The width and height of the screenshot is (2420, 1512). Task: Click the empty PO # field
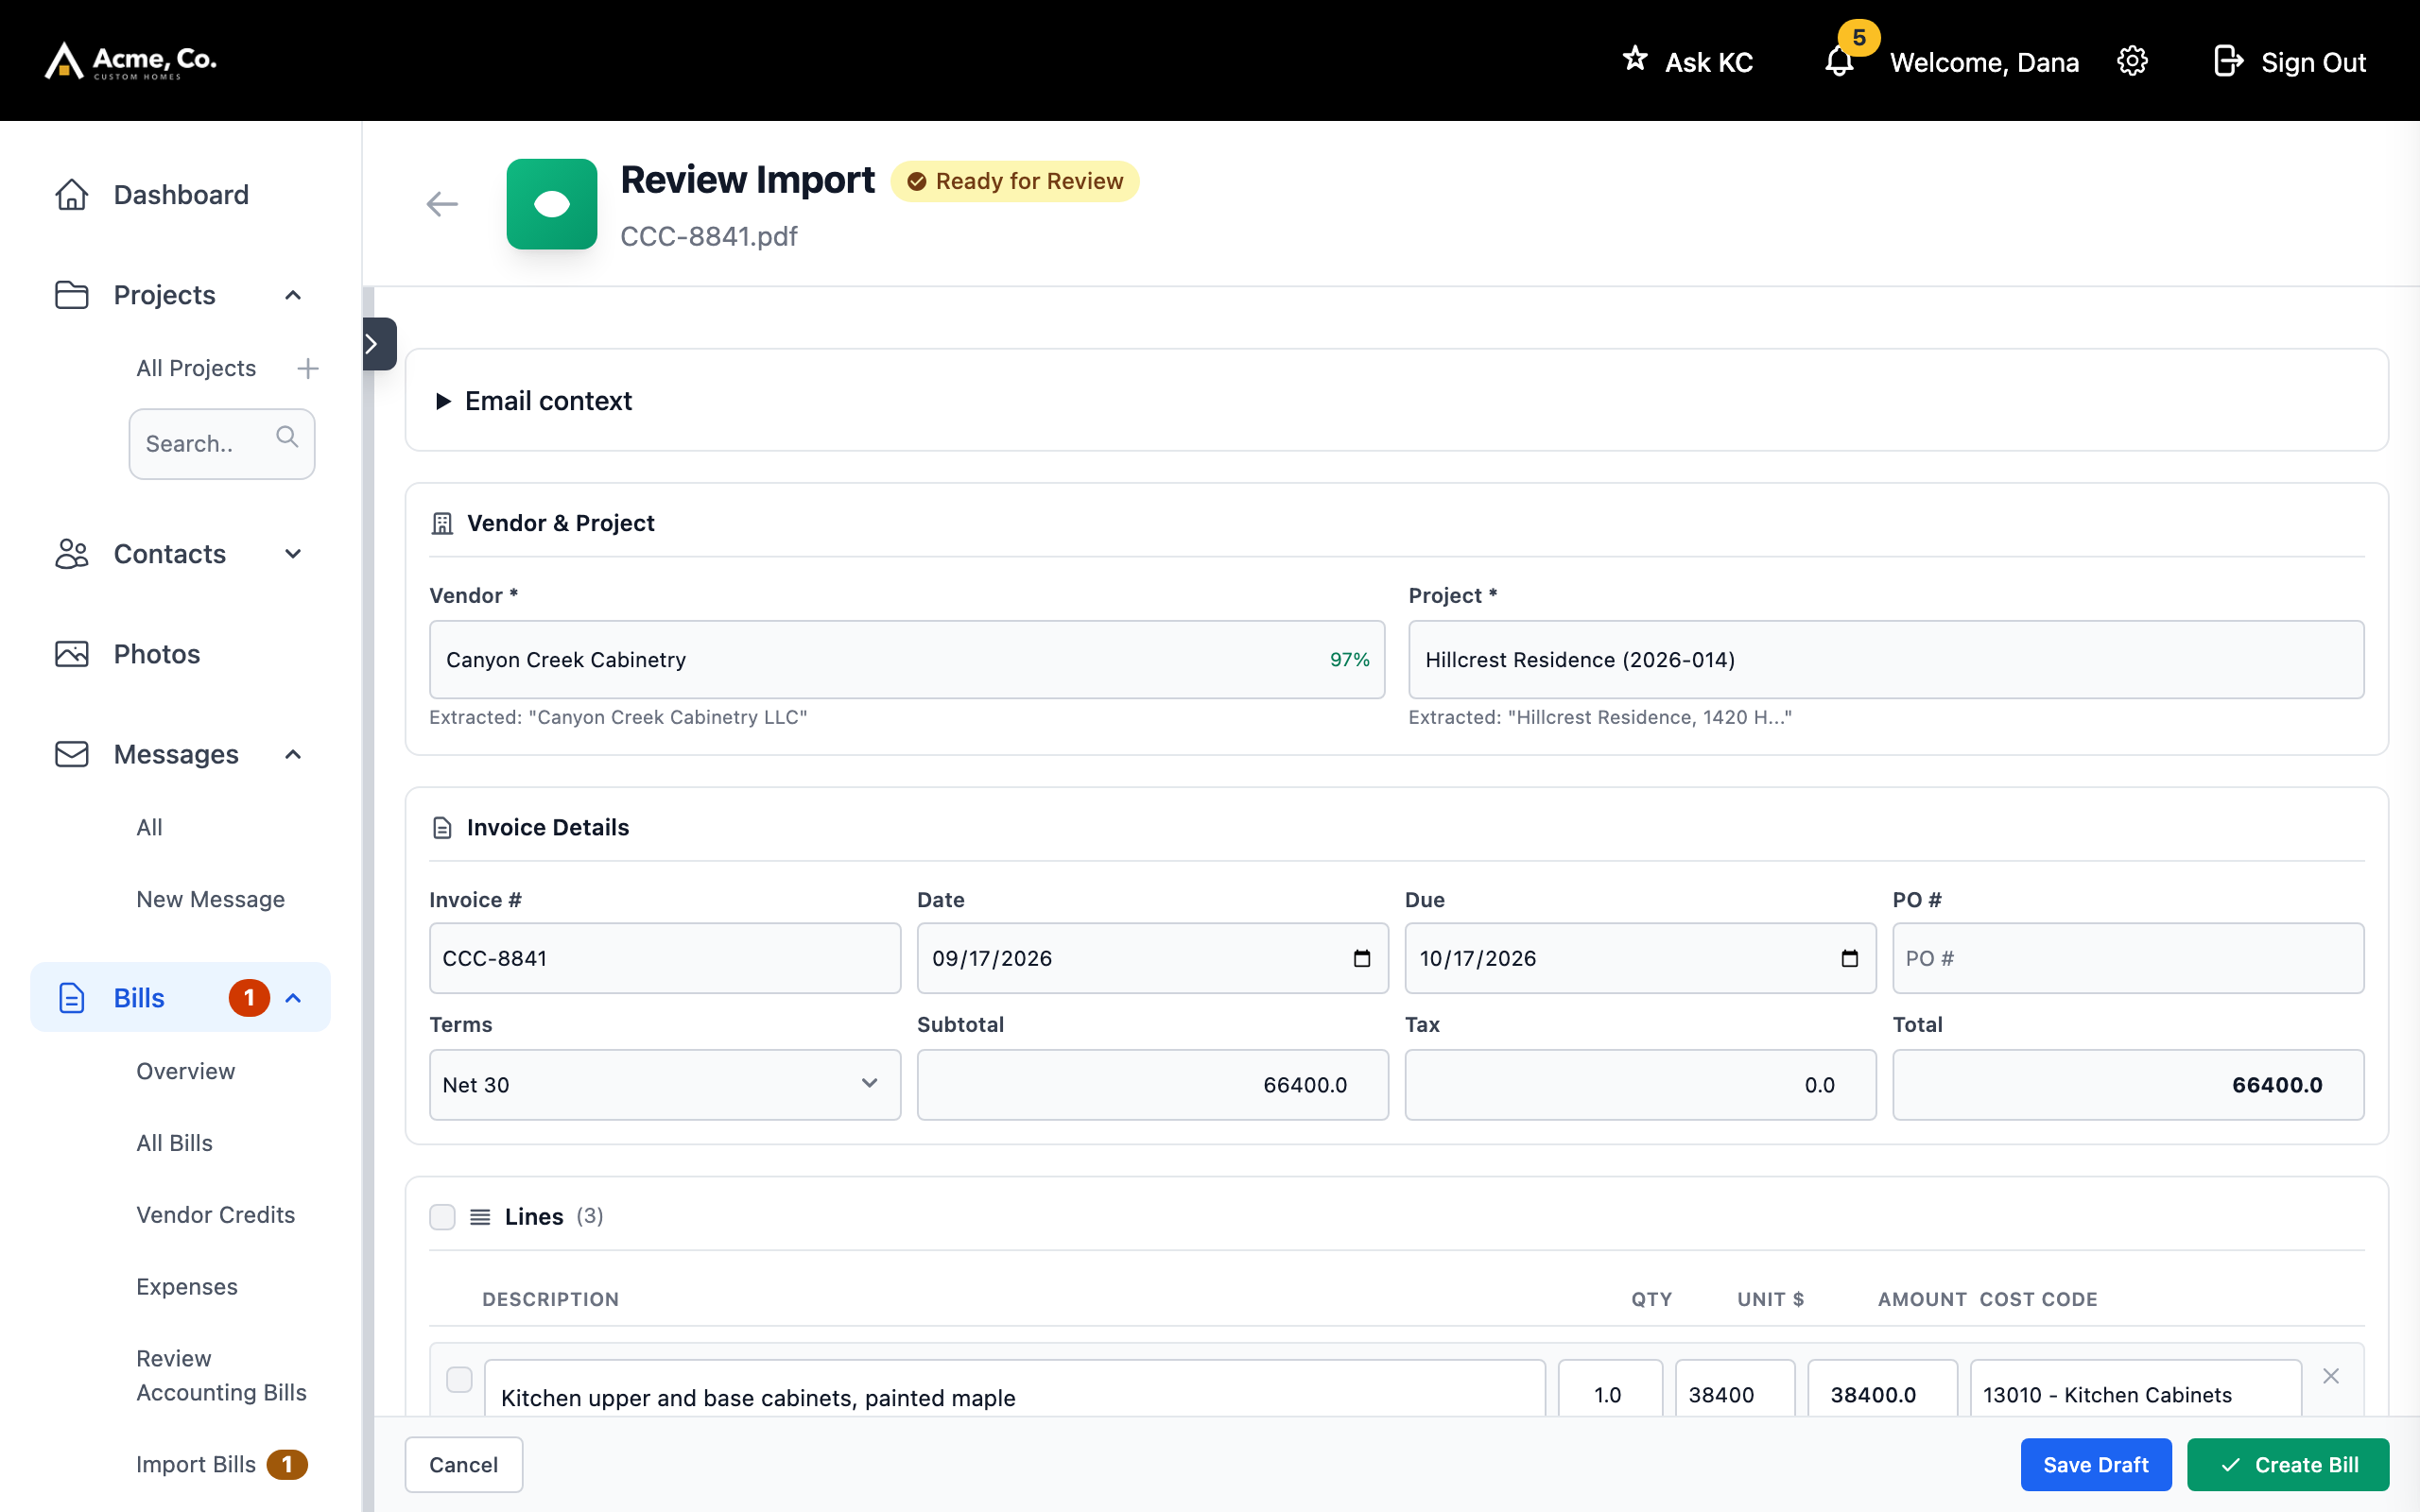(x=2128, y=958)
